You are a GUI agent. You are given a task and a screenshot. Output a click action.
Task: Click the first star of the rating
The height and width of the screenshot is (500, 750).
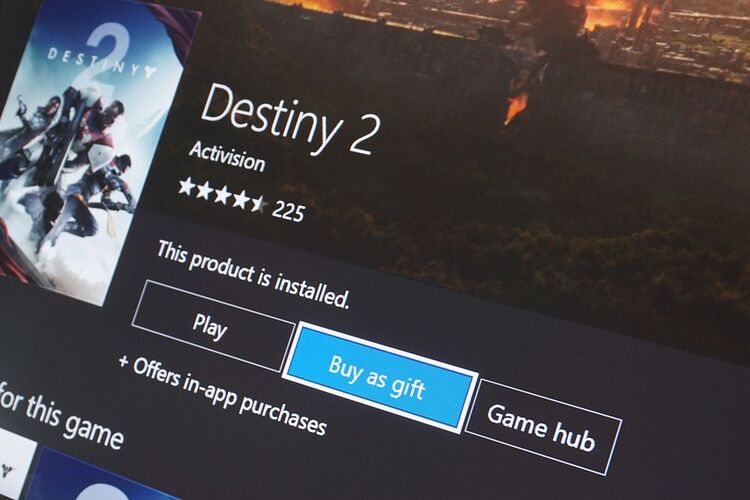[187, 187]
